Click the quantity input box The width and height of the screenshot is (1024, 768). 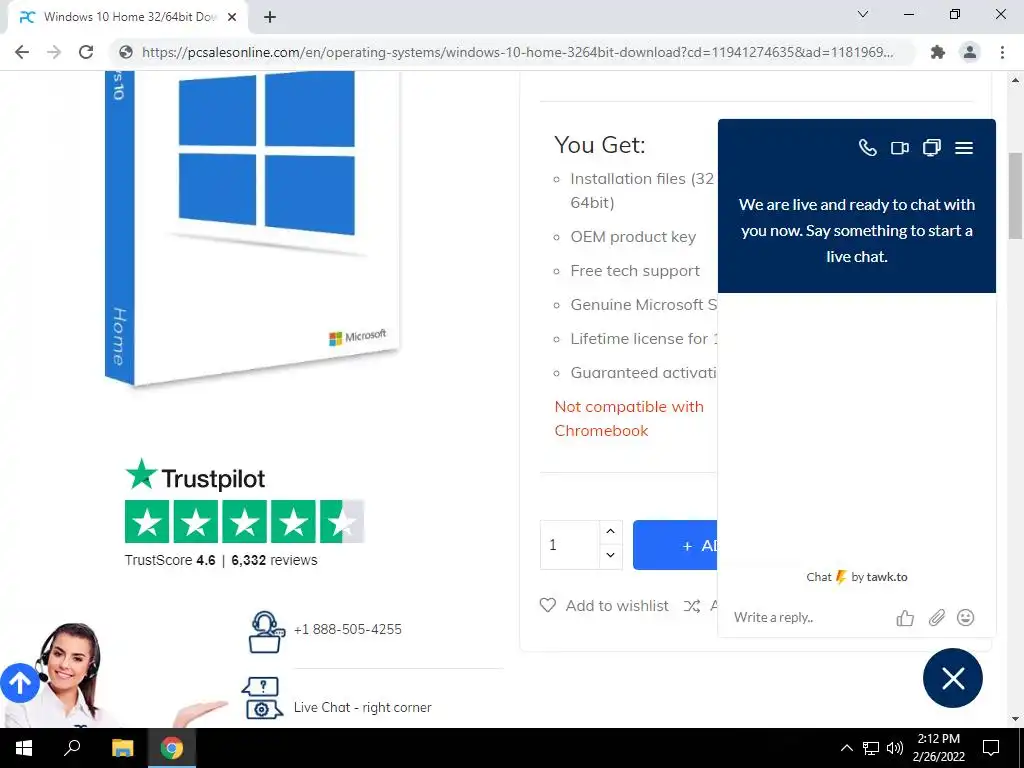569,545
